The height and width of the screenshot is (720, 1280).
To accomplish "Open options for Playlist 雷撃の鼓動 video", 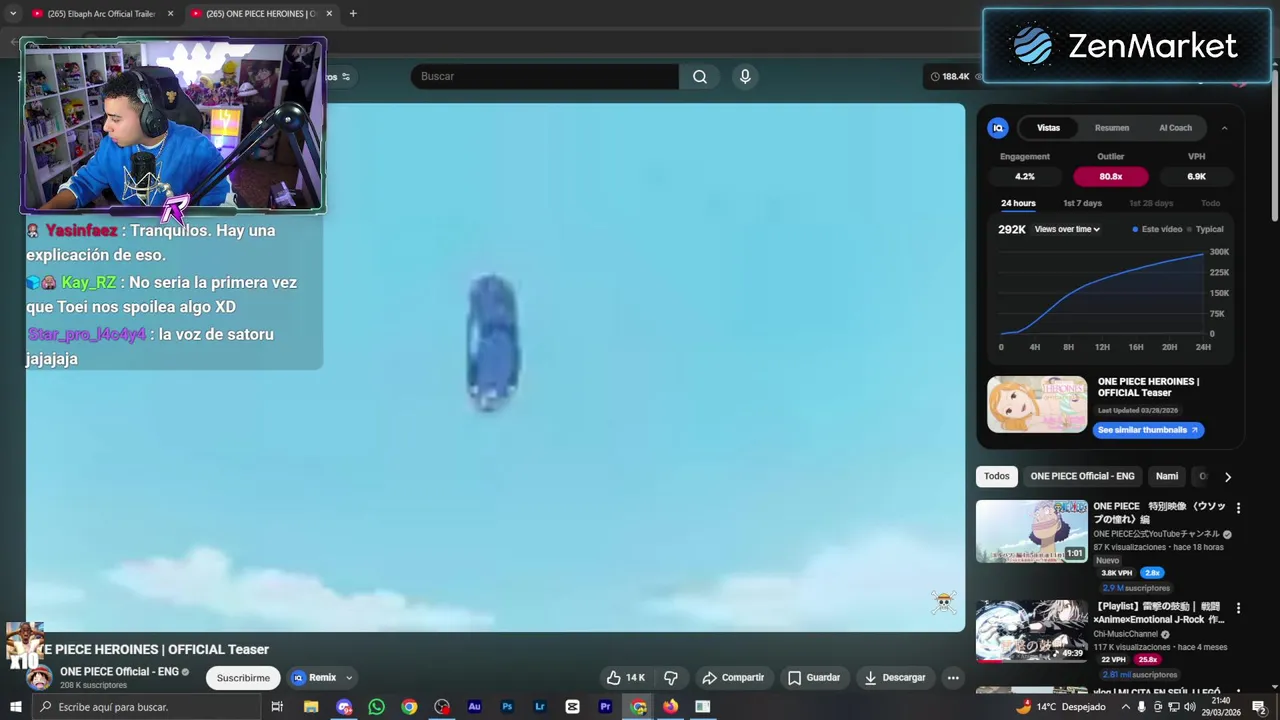I will click(1238, 608).
